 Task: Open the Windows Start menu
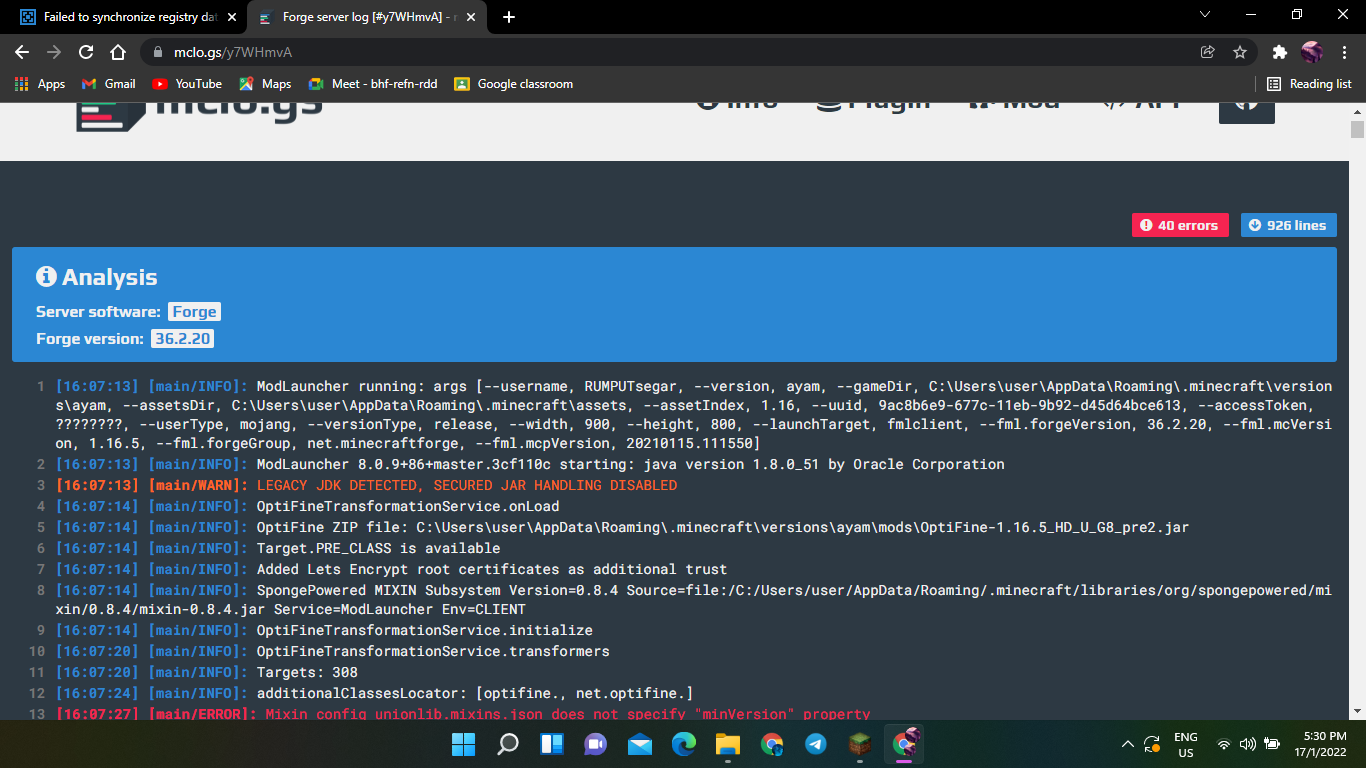point(464,744)
